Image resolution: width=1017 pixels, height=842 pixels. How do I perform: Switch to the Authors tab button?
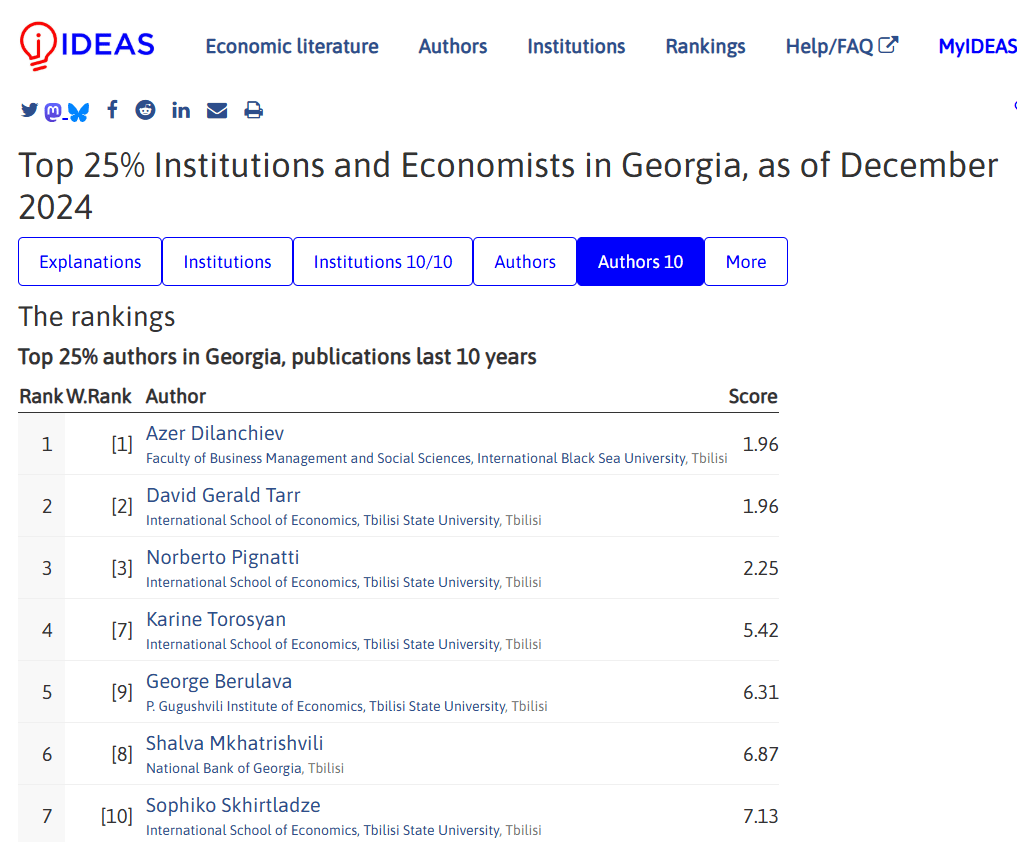pos(525,261)
